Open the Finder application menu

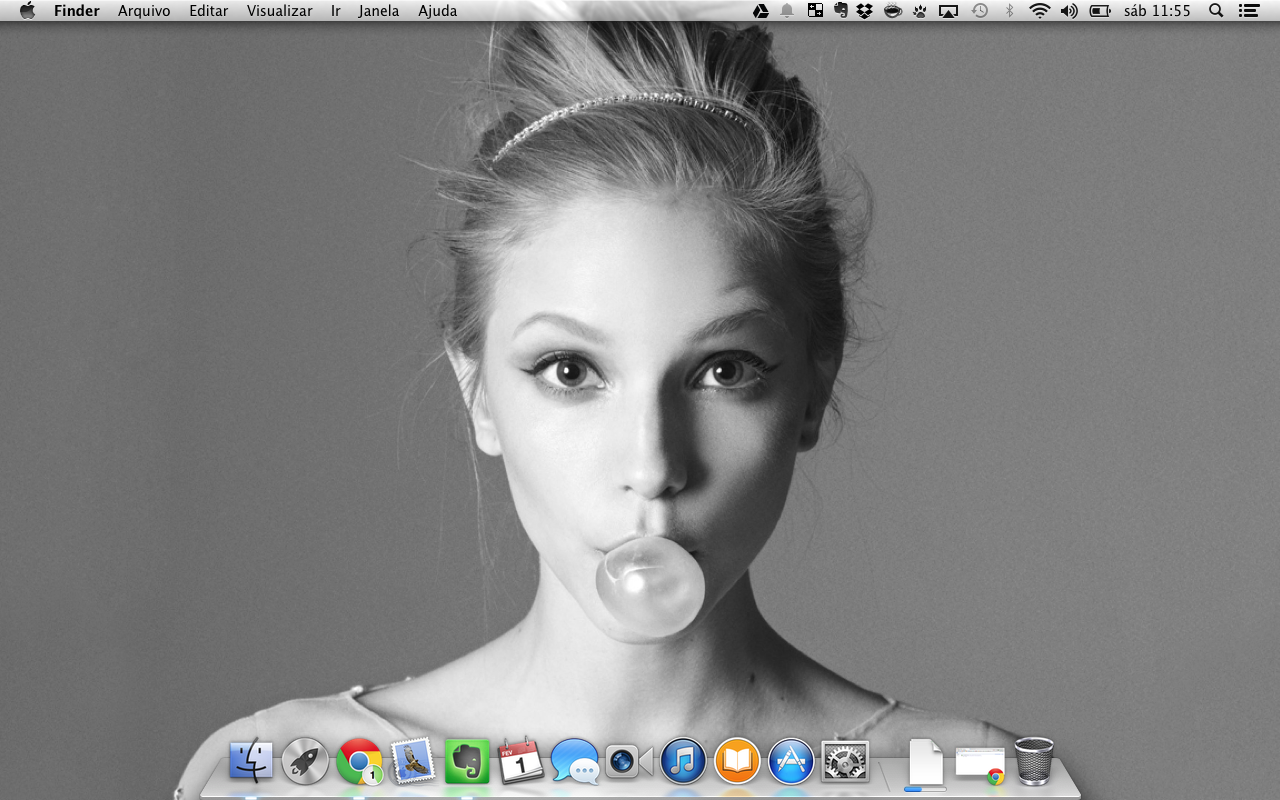pos(77,11)
